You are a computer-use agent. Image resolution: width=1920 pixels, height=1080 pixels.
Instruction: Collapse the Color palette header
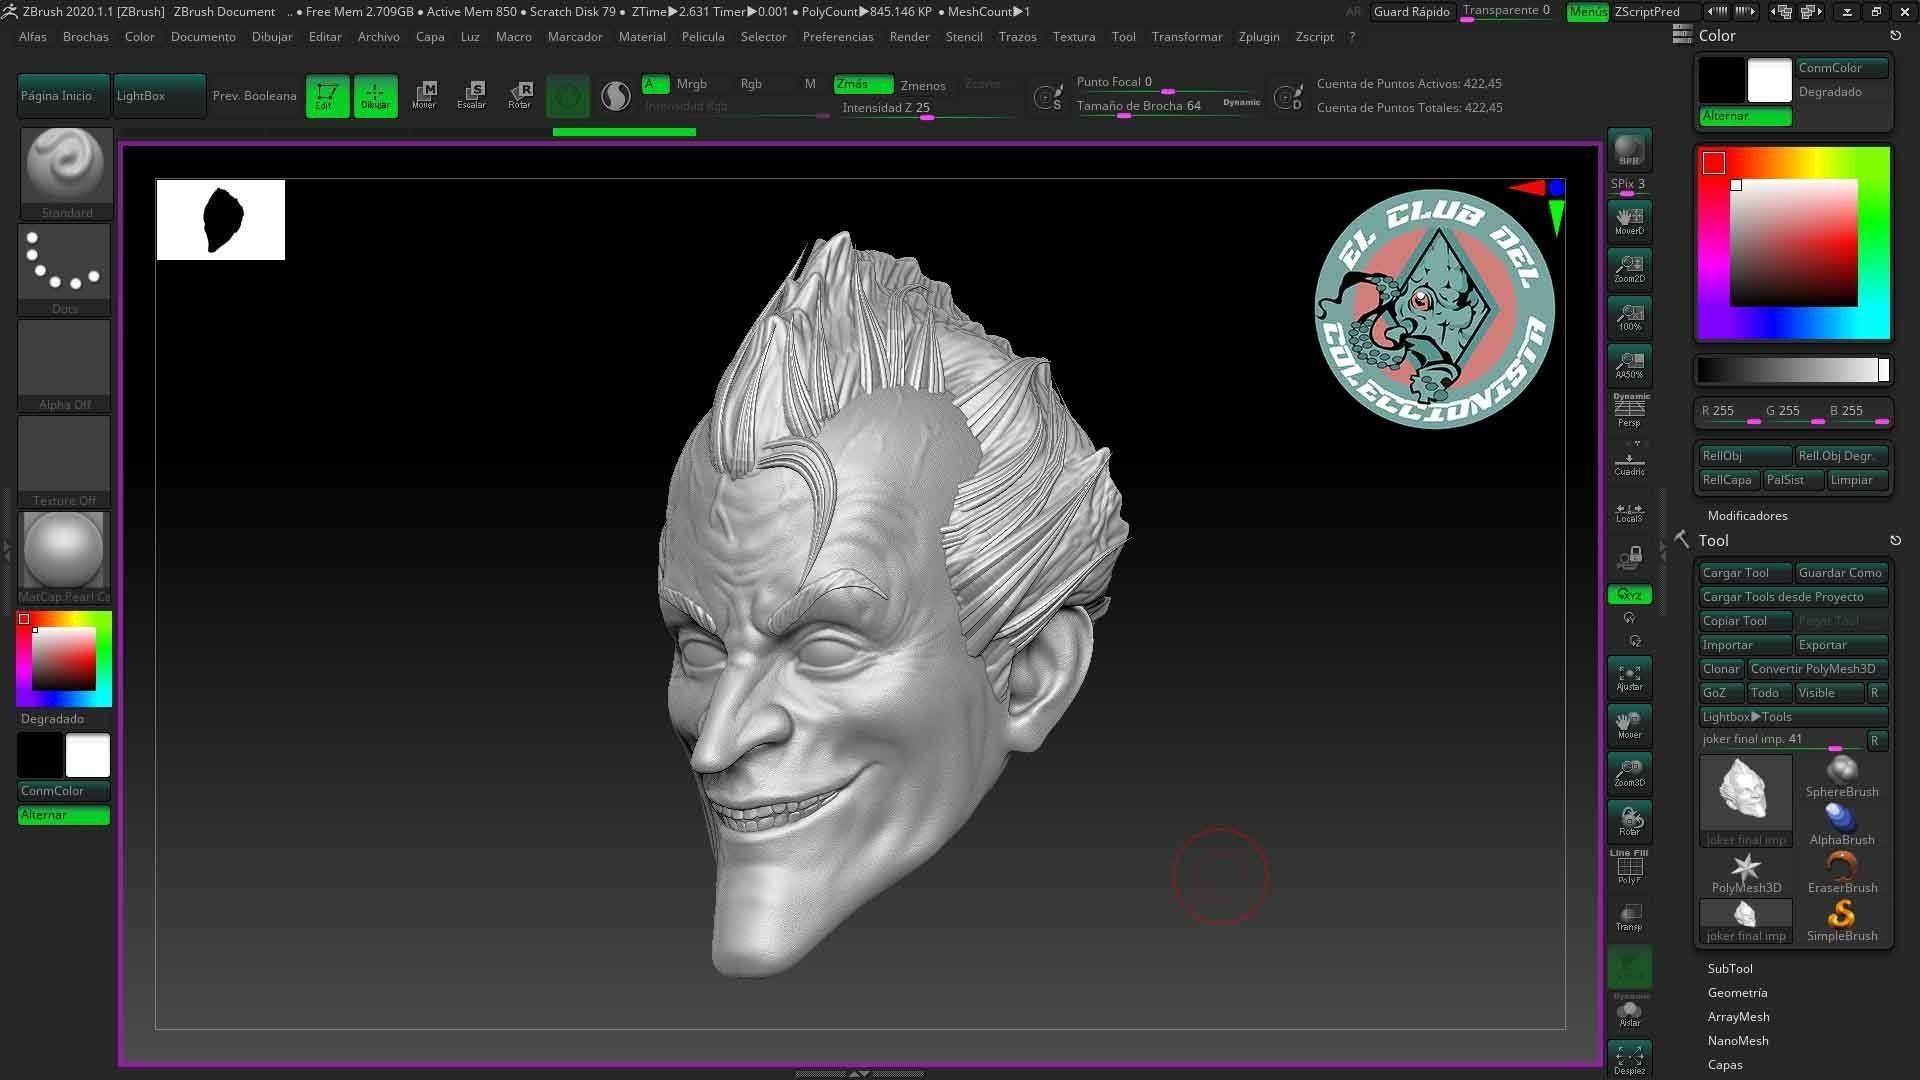(x=1717, y=36)
